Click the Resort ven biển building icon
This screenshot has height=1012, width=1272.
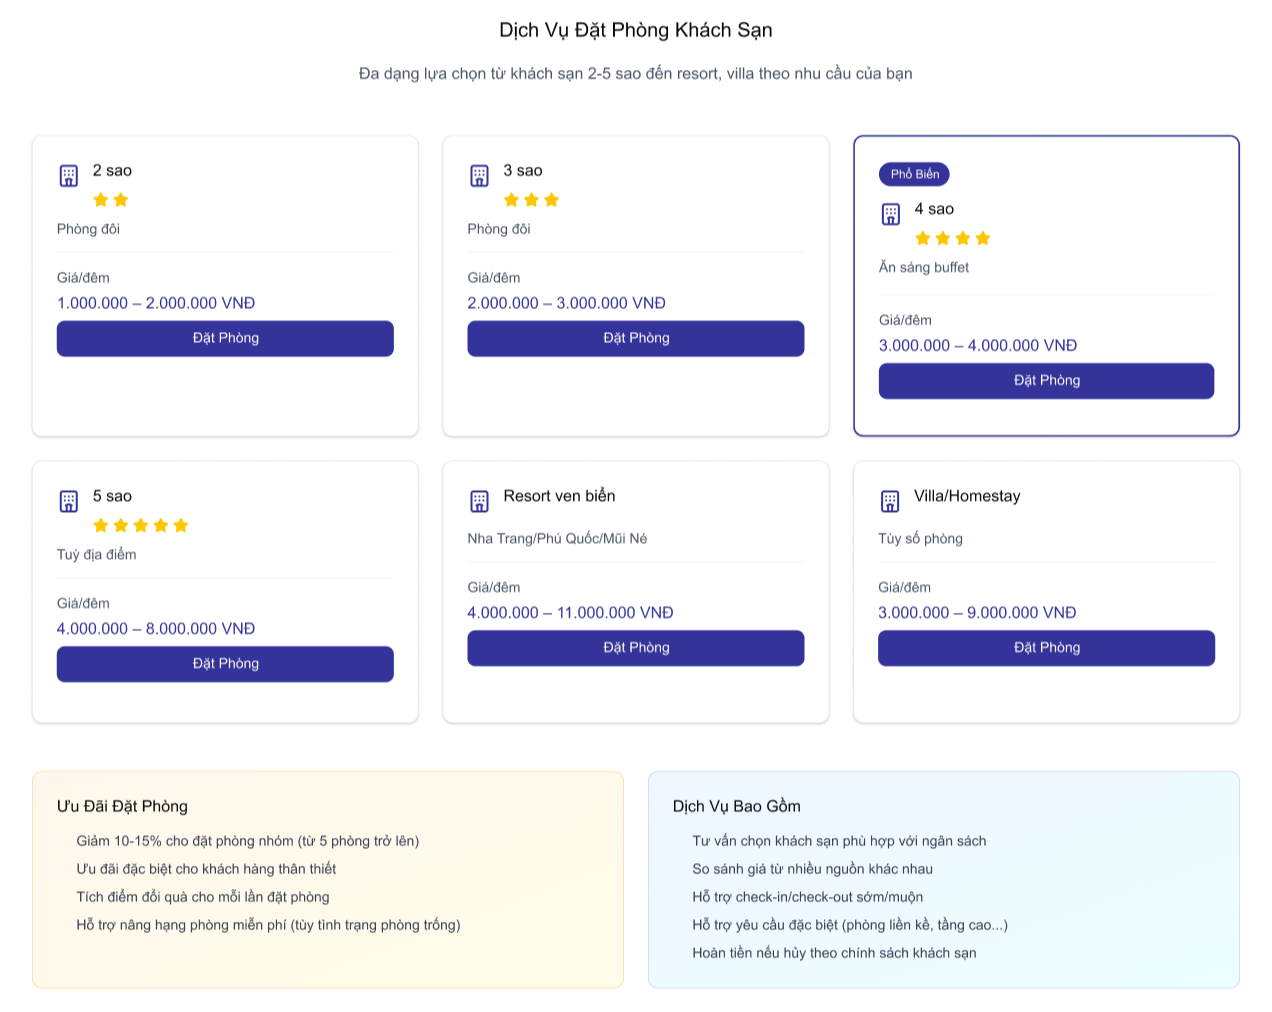[x=479, y=501]
